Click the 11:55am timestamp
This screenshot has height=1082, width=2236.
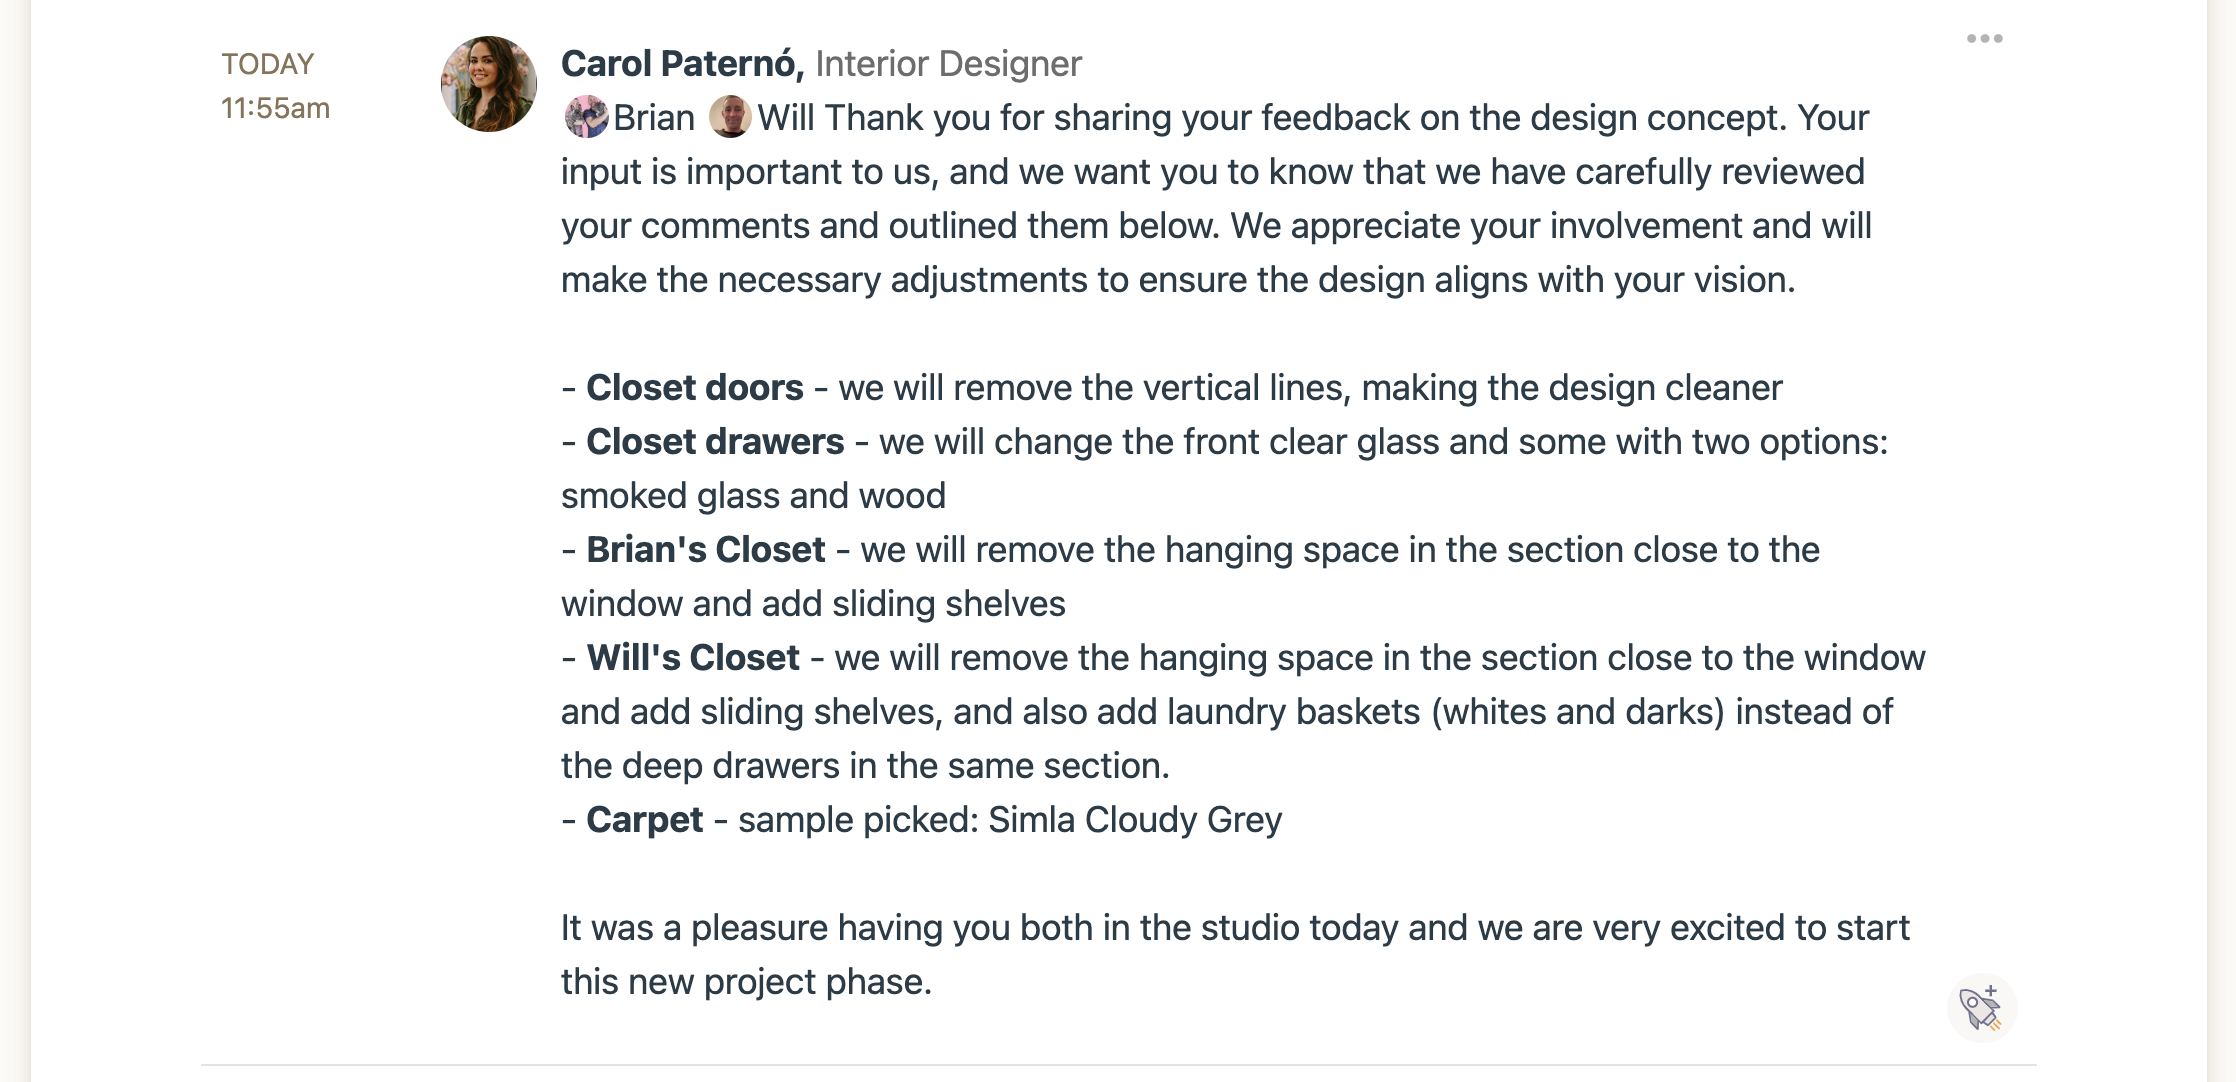click(275, 108)
